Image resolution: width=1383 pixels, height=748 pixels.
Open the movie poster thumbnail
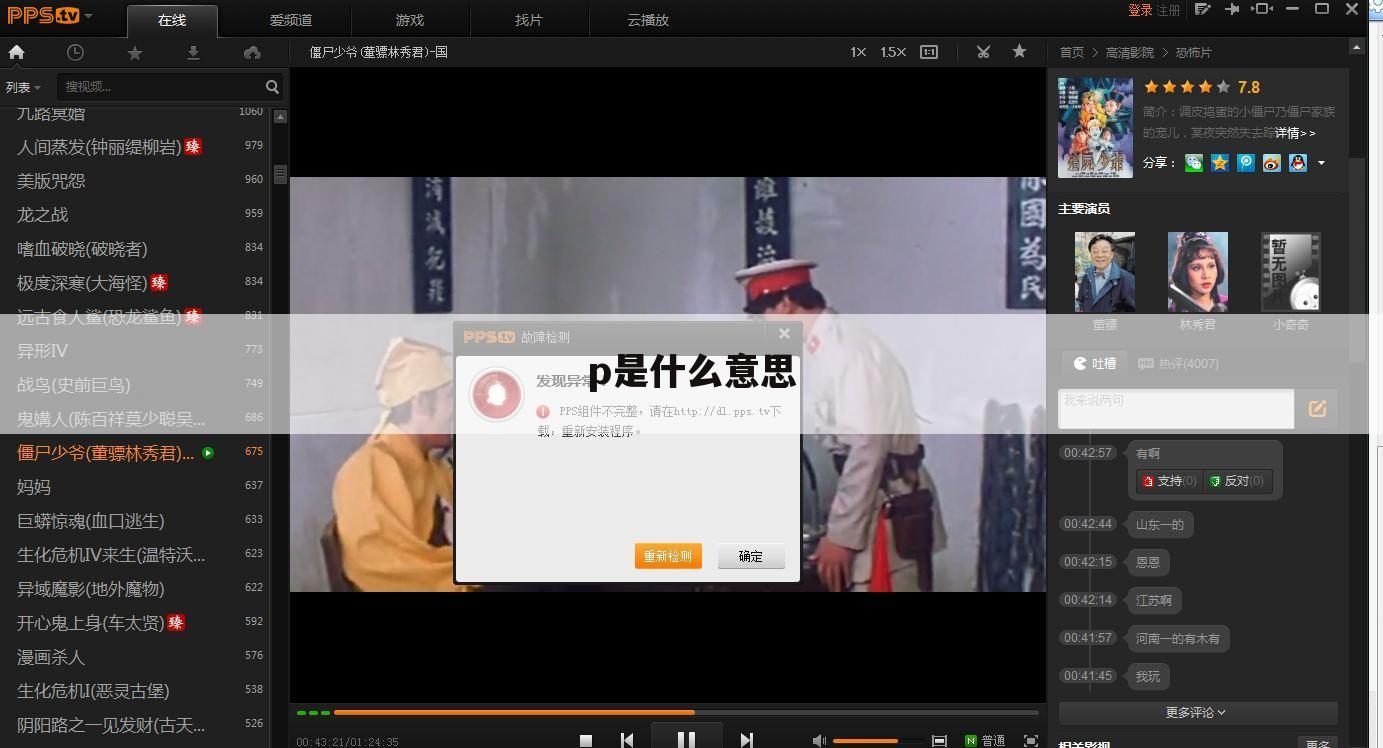click(1095, 127)
